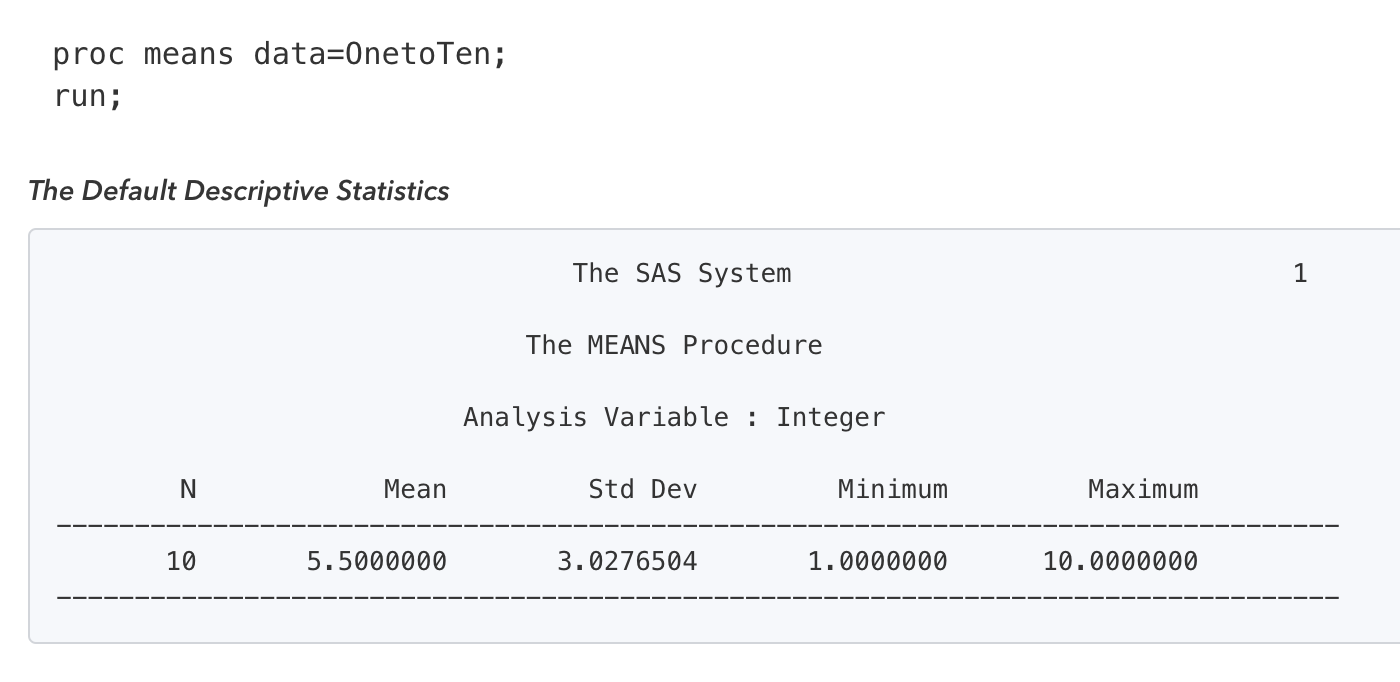
Task: Click 'Analysis Variable : Integer' line
Action: (x=674, y=417)
